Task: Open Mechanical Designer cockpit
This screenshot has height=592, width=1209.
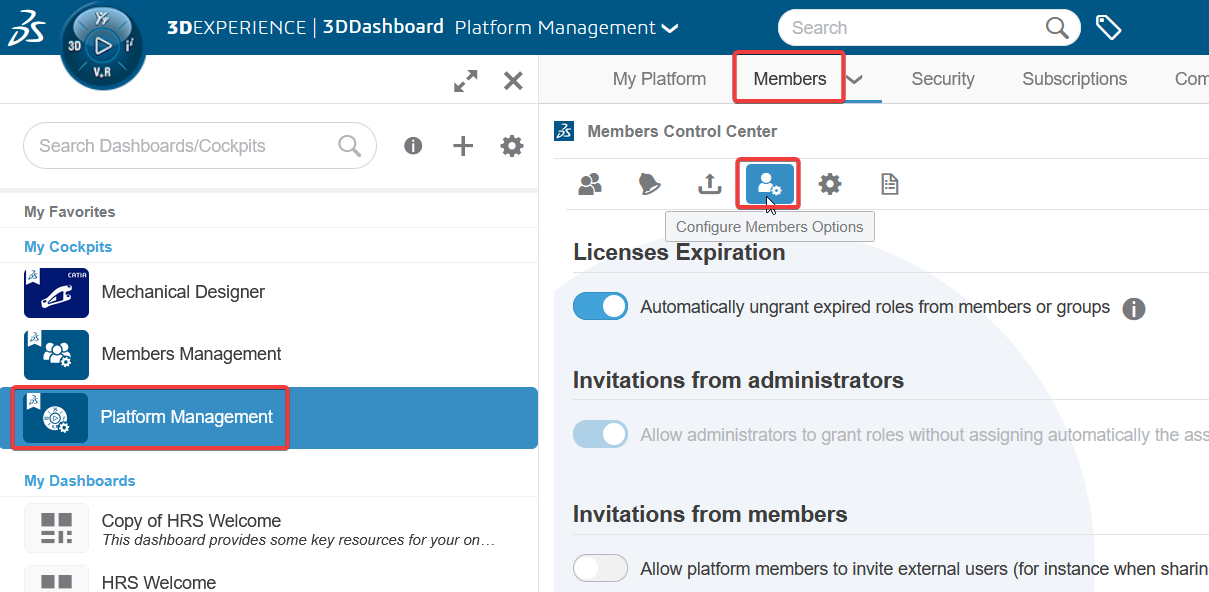Action: [x=269, y=293]
